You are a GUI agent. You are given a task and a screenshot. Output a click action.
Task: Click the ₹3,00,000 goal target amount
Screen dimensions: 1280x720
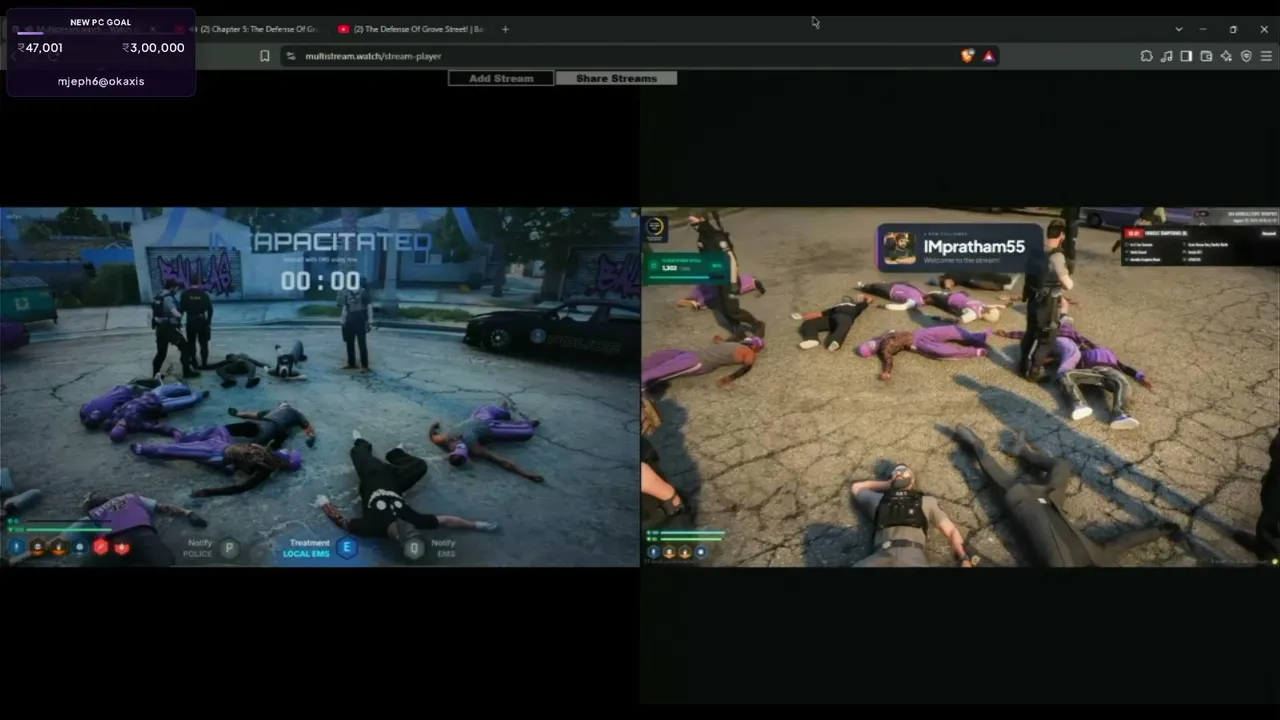[x=153, y=48]
